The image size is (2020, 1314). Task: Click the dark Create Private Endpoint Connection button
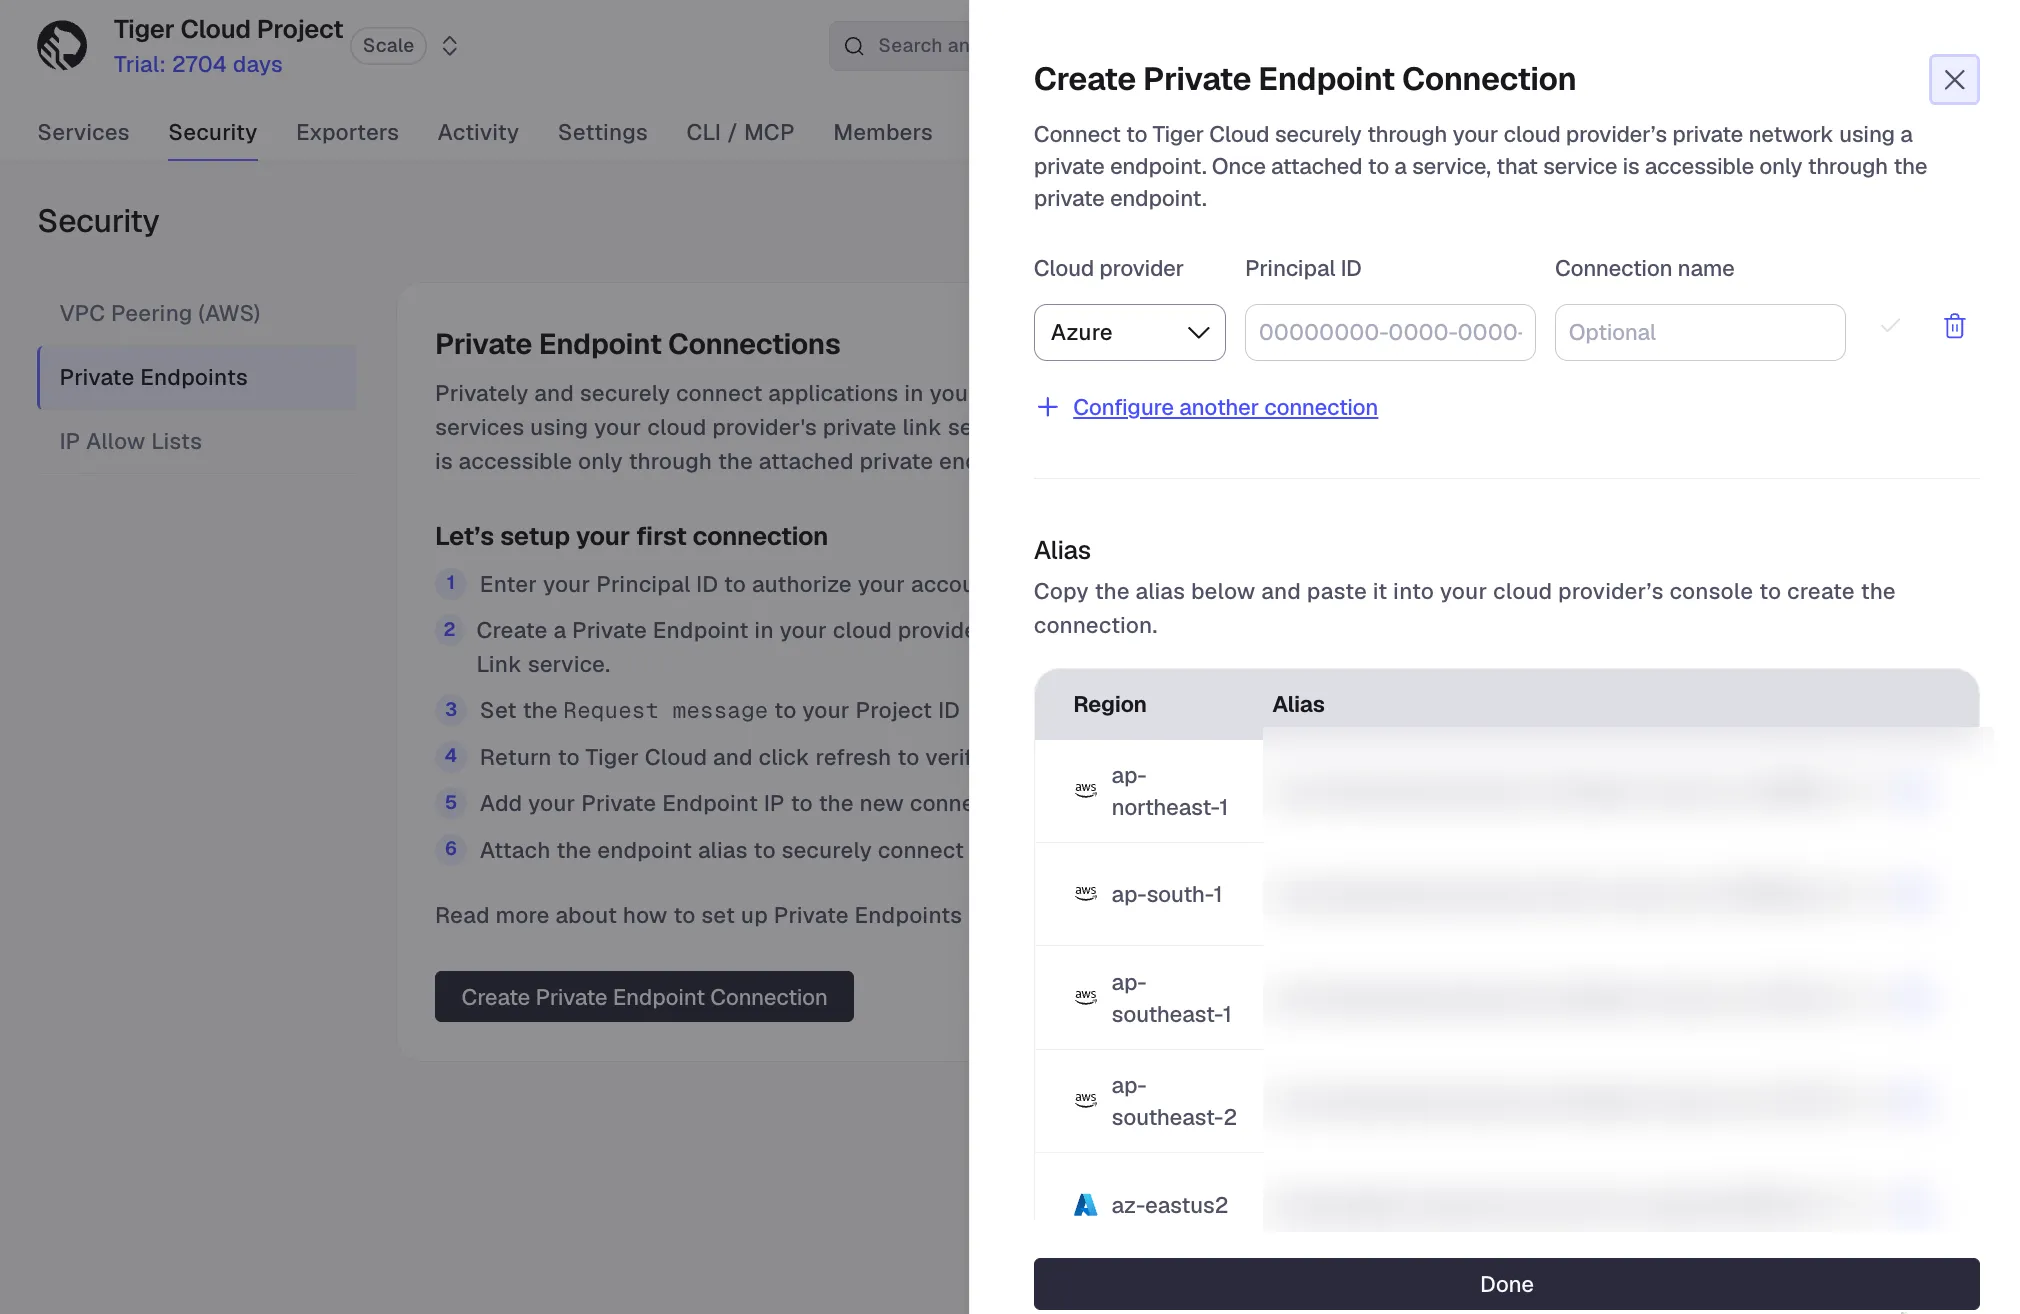(x=644, y=997)
